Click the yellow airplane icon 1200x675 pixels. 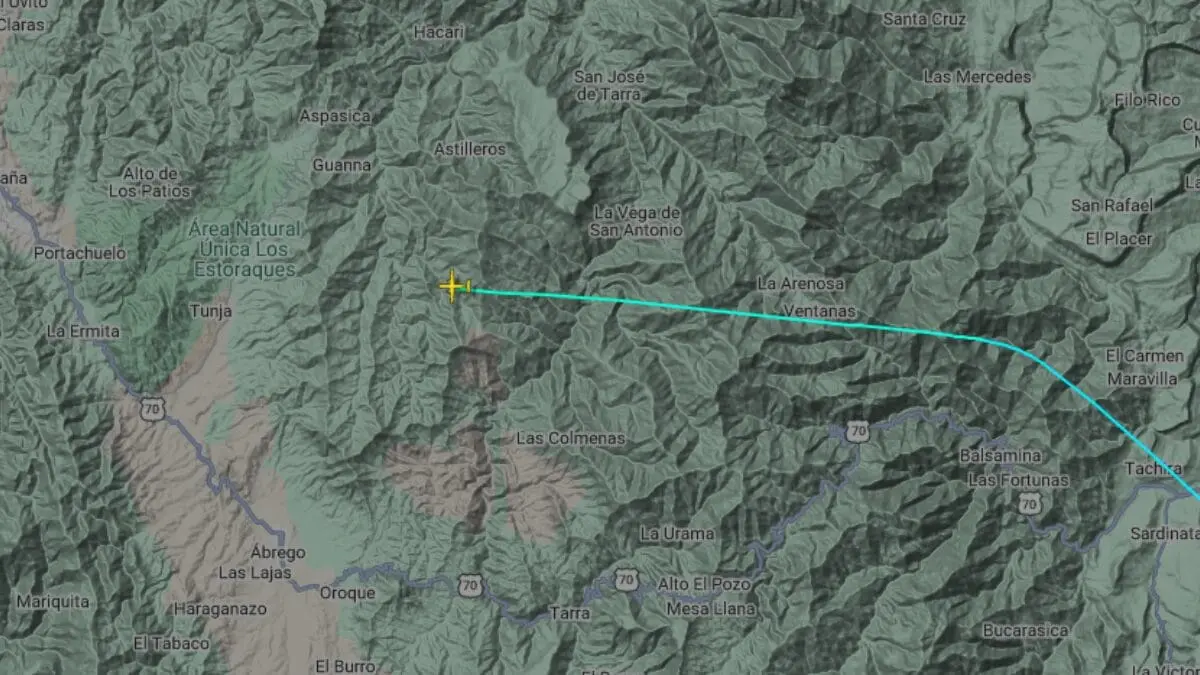click(454, 287)
